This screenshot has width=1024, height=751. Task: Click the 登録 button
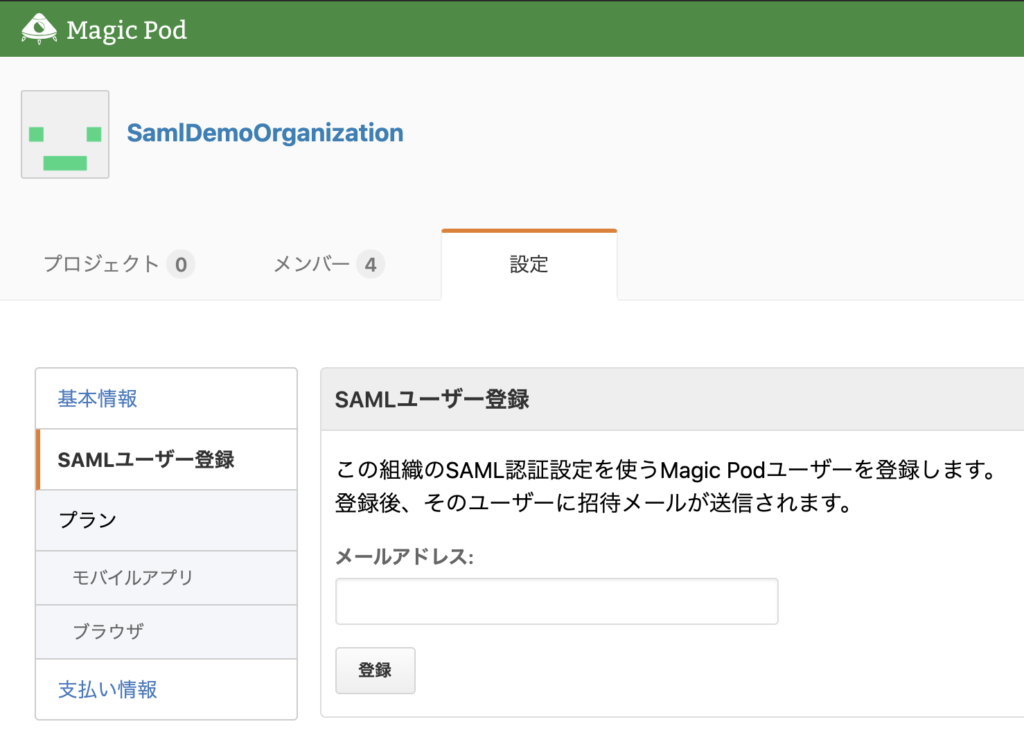click(x=376, y=671)
